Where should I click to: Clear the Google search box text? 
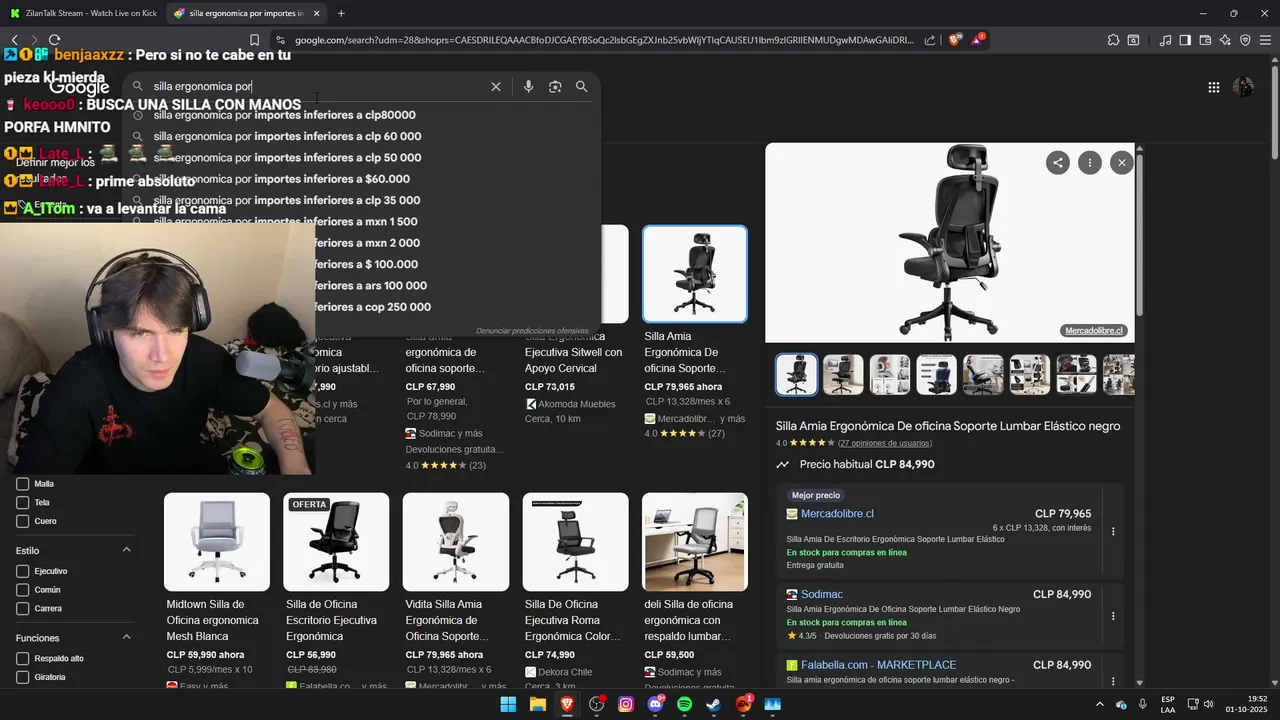[495, 87]
